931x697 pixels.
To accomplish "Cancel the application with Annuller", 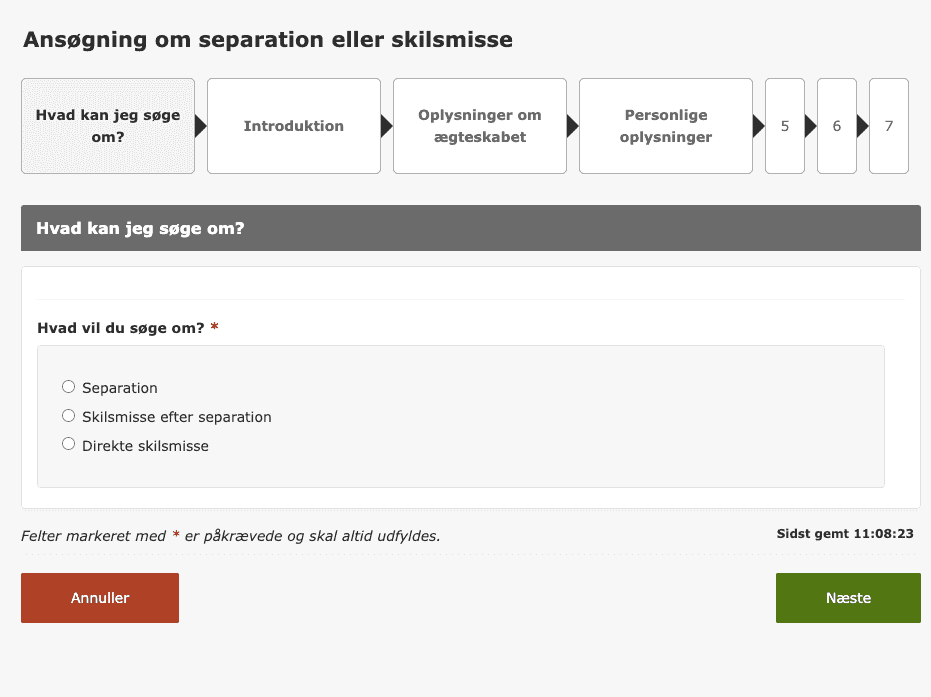I will pyautogui.click(x=99, y=597).
